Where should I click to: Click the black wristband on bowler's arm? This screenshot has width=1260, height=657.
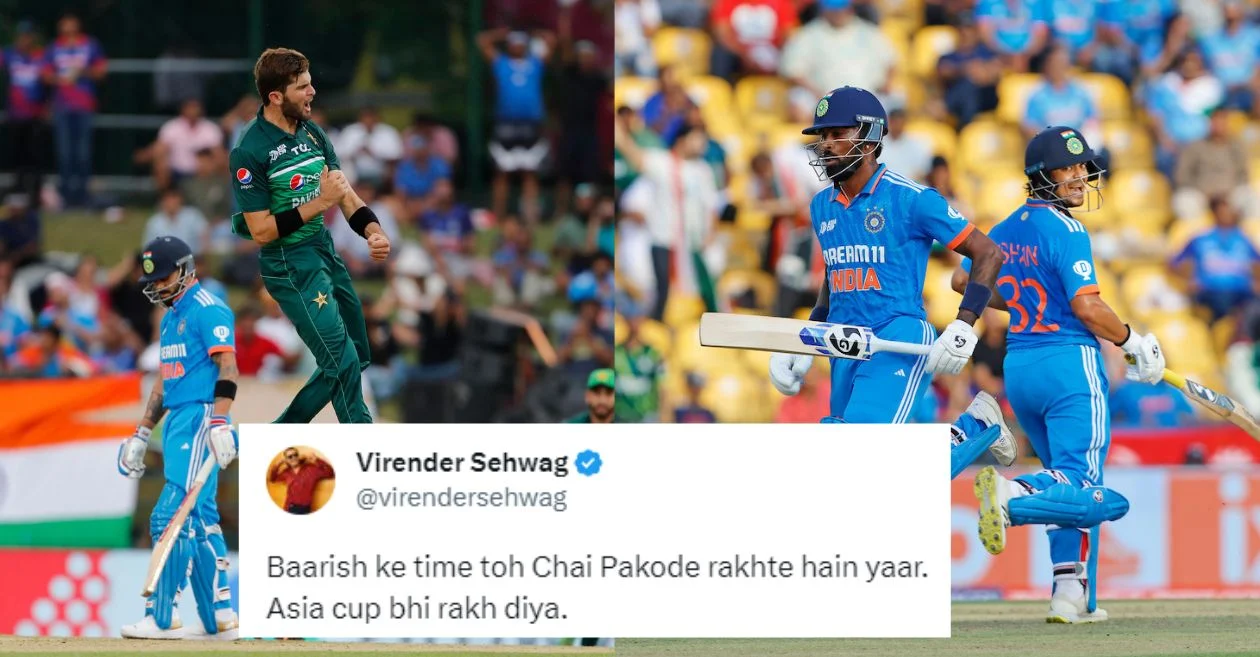363,221
